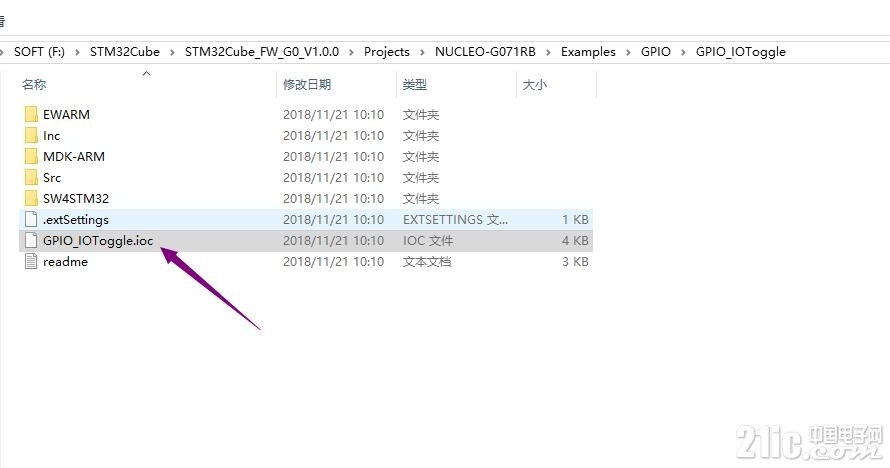Click the GPIO_IOToggle.ioc file icon
The height and width of the screenshot is (468, 890).
pyautogui.click(x=31, y=241)
